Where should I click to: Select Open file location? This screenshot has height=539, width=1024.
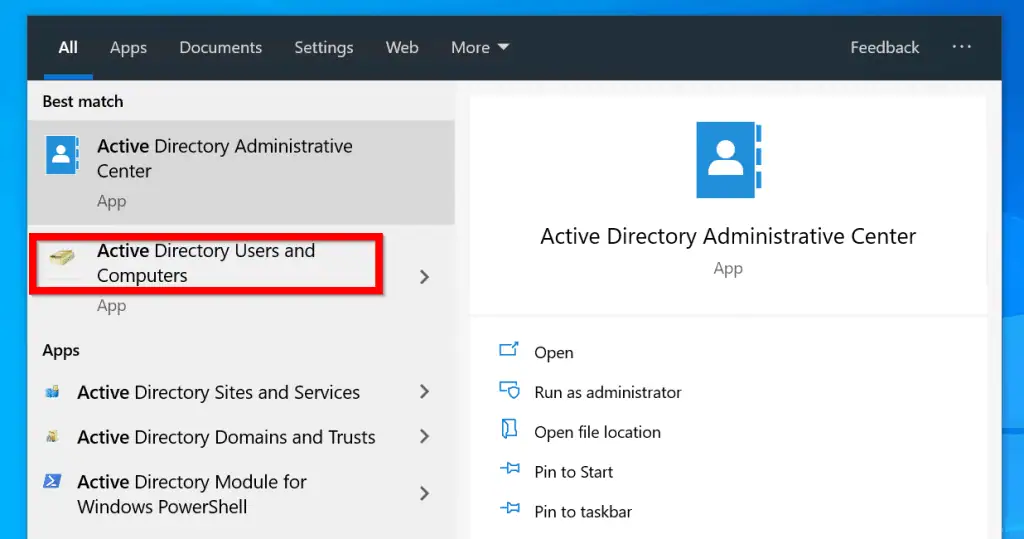pos(597,432)
